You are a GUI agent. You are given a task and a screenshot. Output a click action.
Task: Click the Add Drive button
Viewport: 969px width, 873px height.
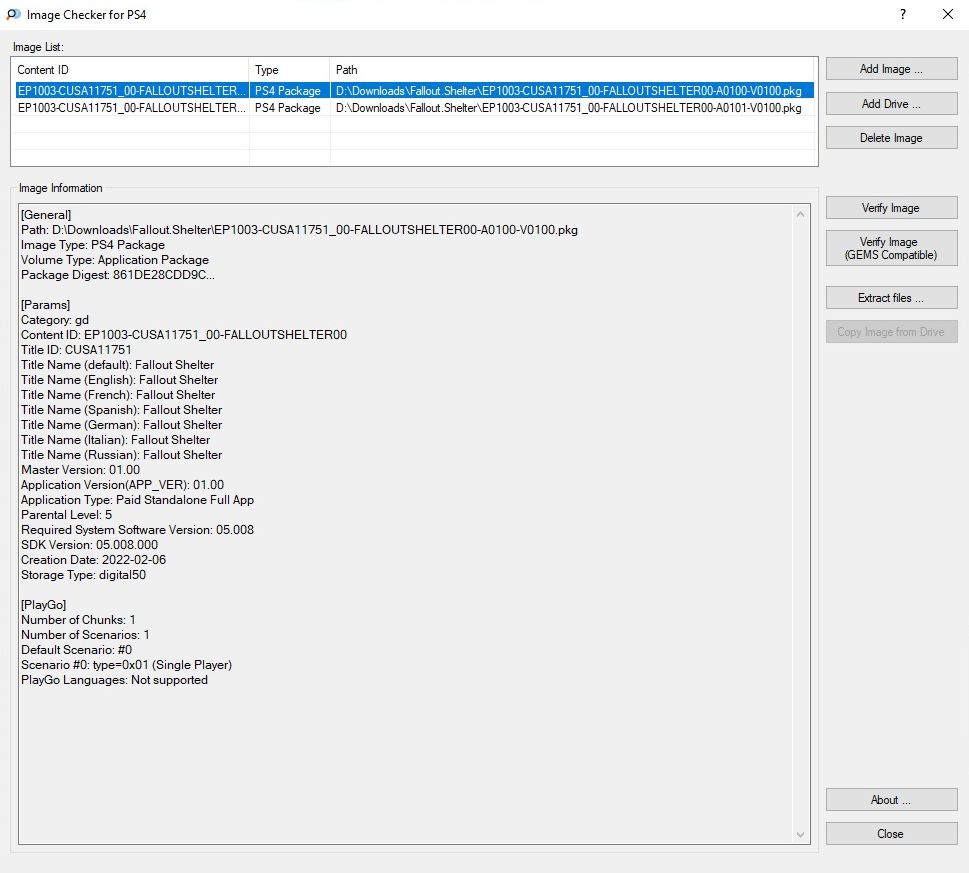click(x=891, y=103)
